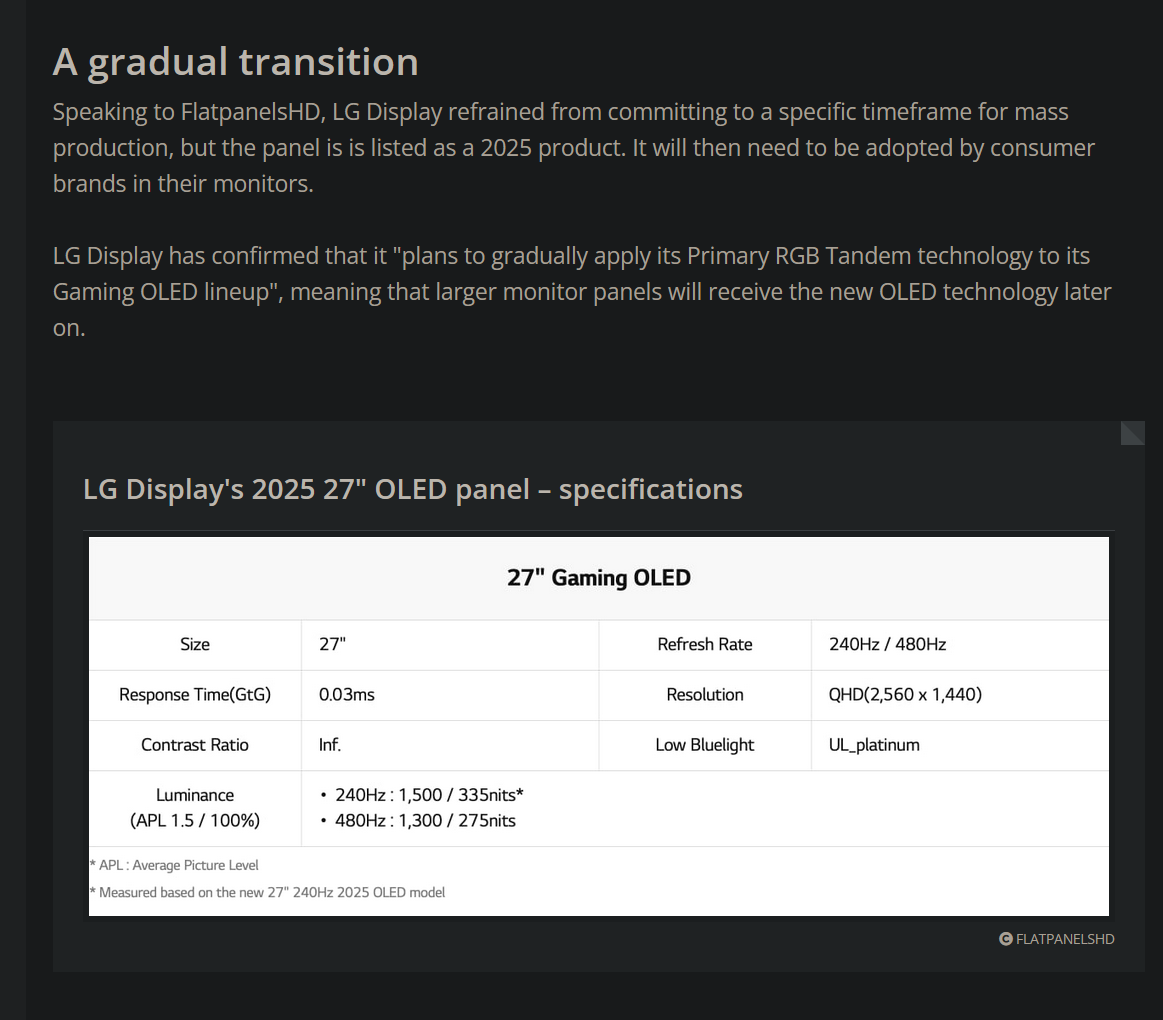Click the Luminance (APL 1.5 / 100%) cell

pyautogui.click(x=194, y=808)
